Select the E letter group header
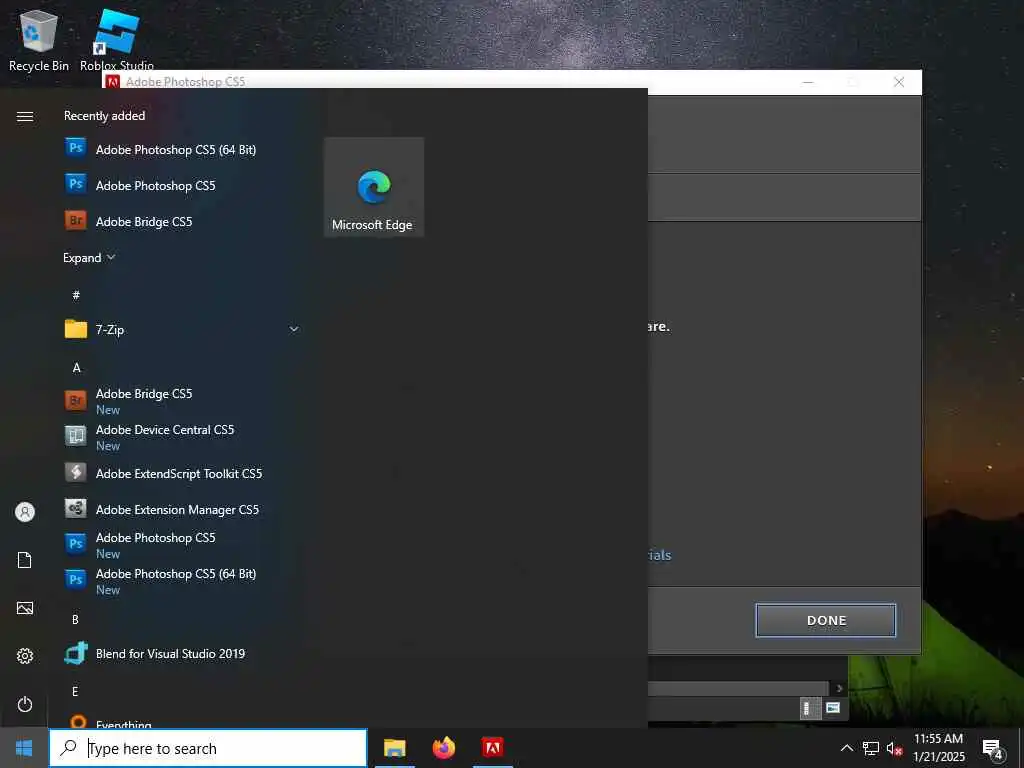The height and width of the screenshot is (768, 1024). coord(75,691)
